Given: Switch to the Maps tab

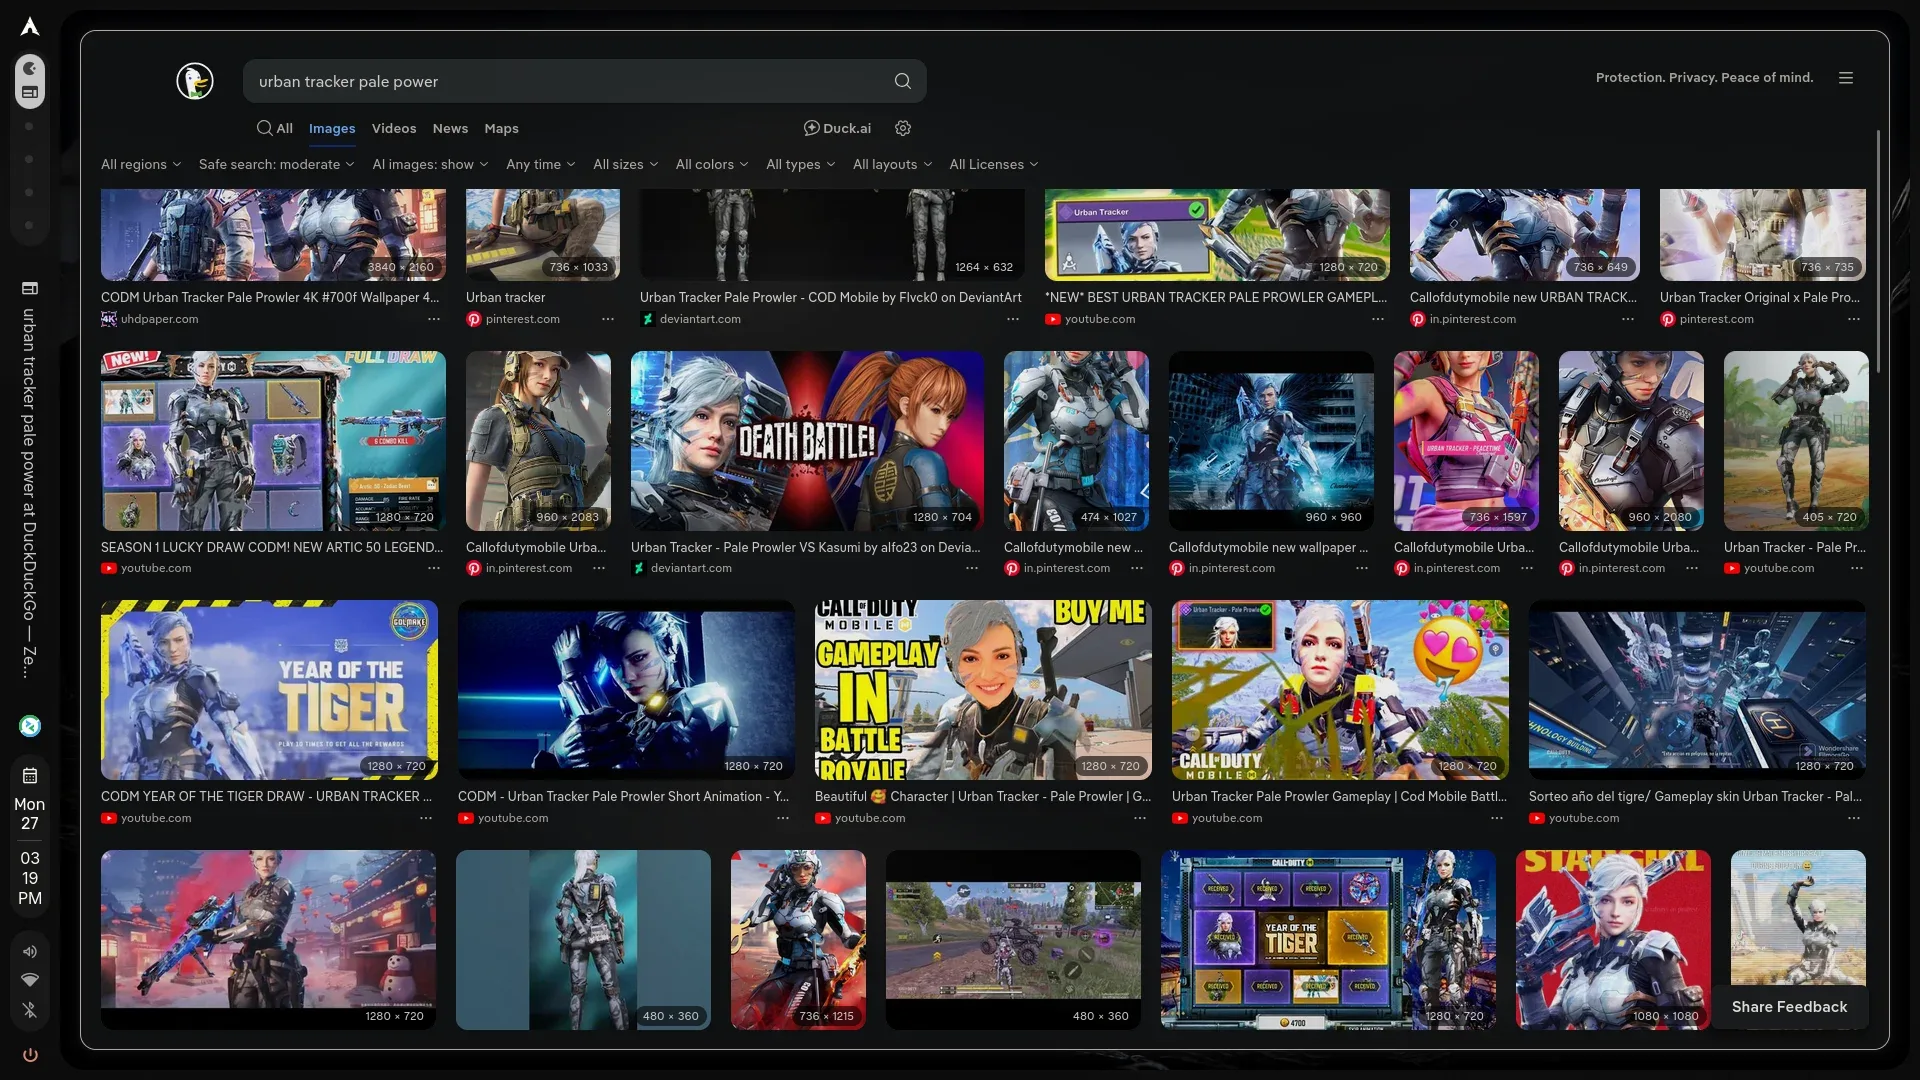Looking at the screenshot, I should click(x=501, y=128).
